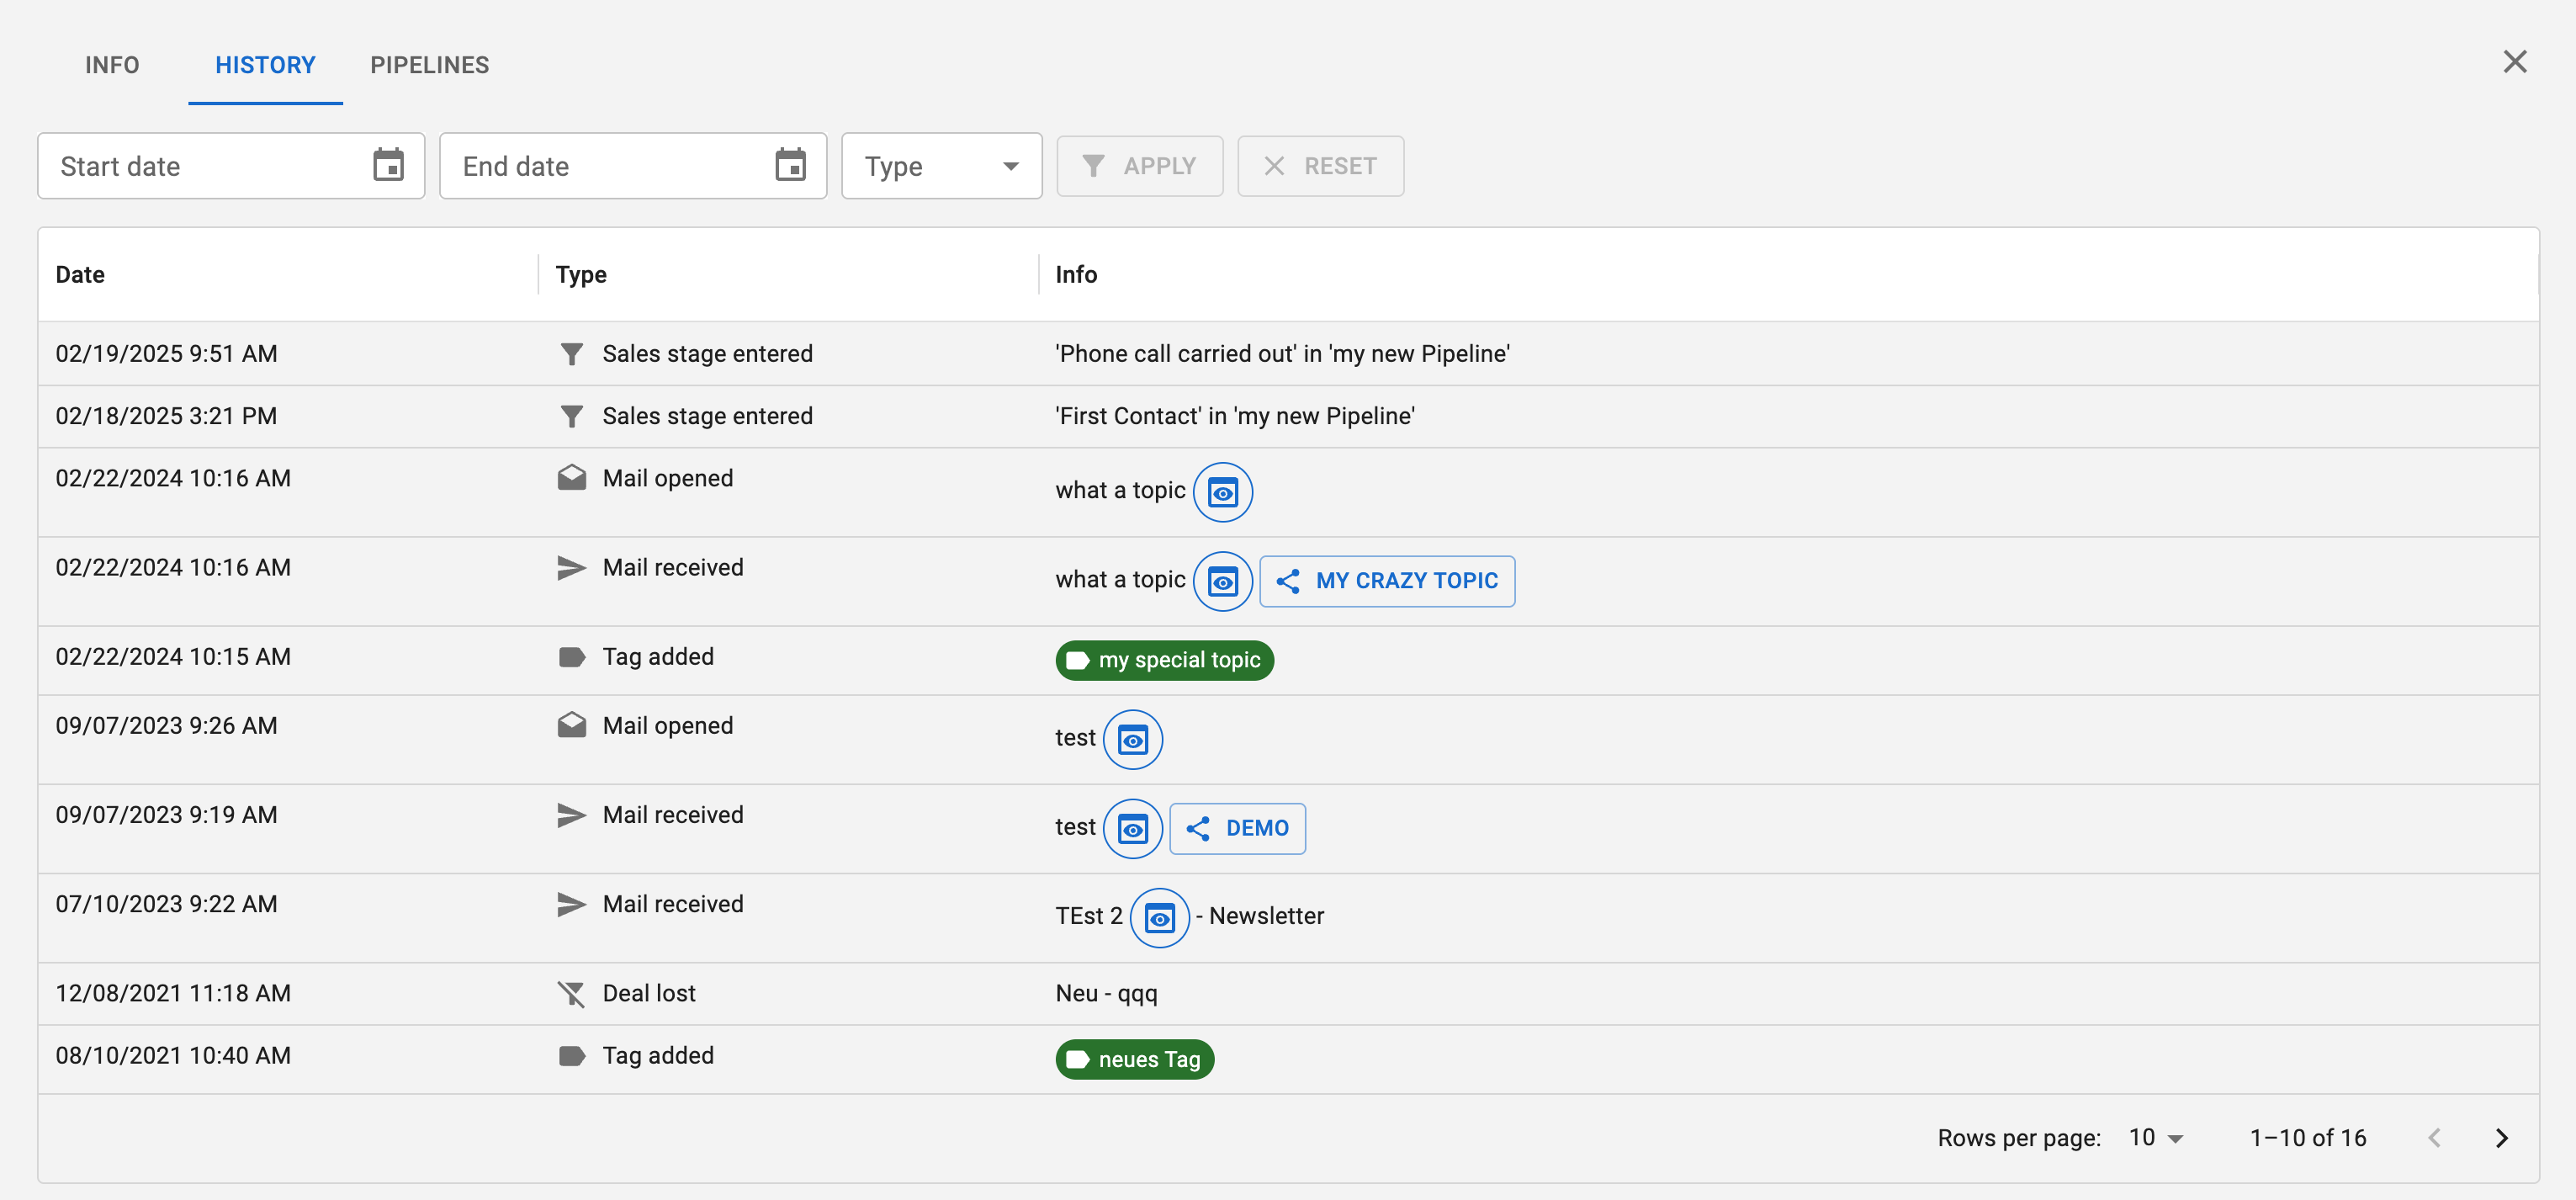Go to previous page of history
The width and height of the screenshot is (2576, 1200).
click(x=2435, y=1138)
